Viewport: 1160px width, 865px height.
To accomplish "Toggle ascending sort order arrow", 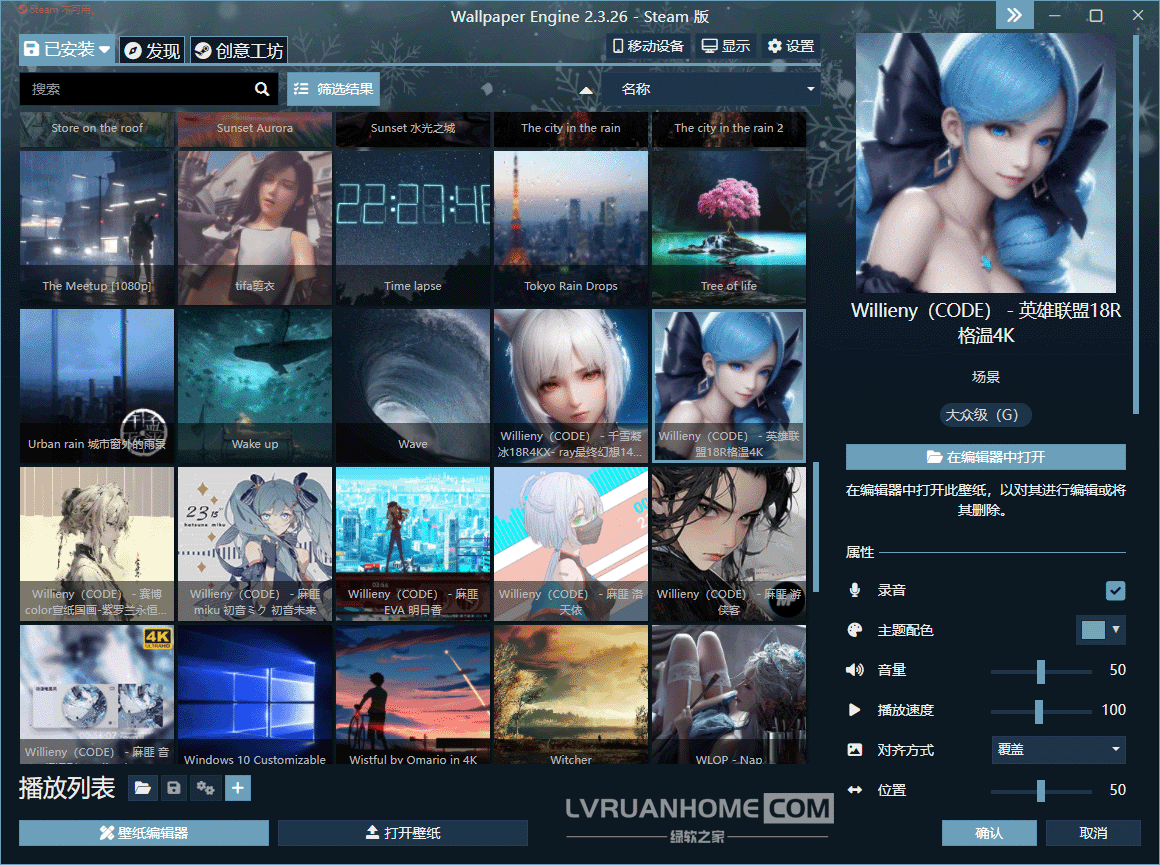I will coord(586,89).
